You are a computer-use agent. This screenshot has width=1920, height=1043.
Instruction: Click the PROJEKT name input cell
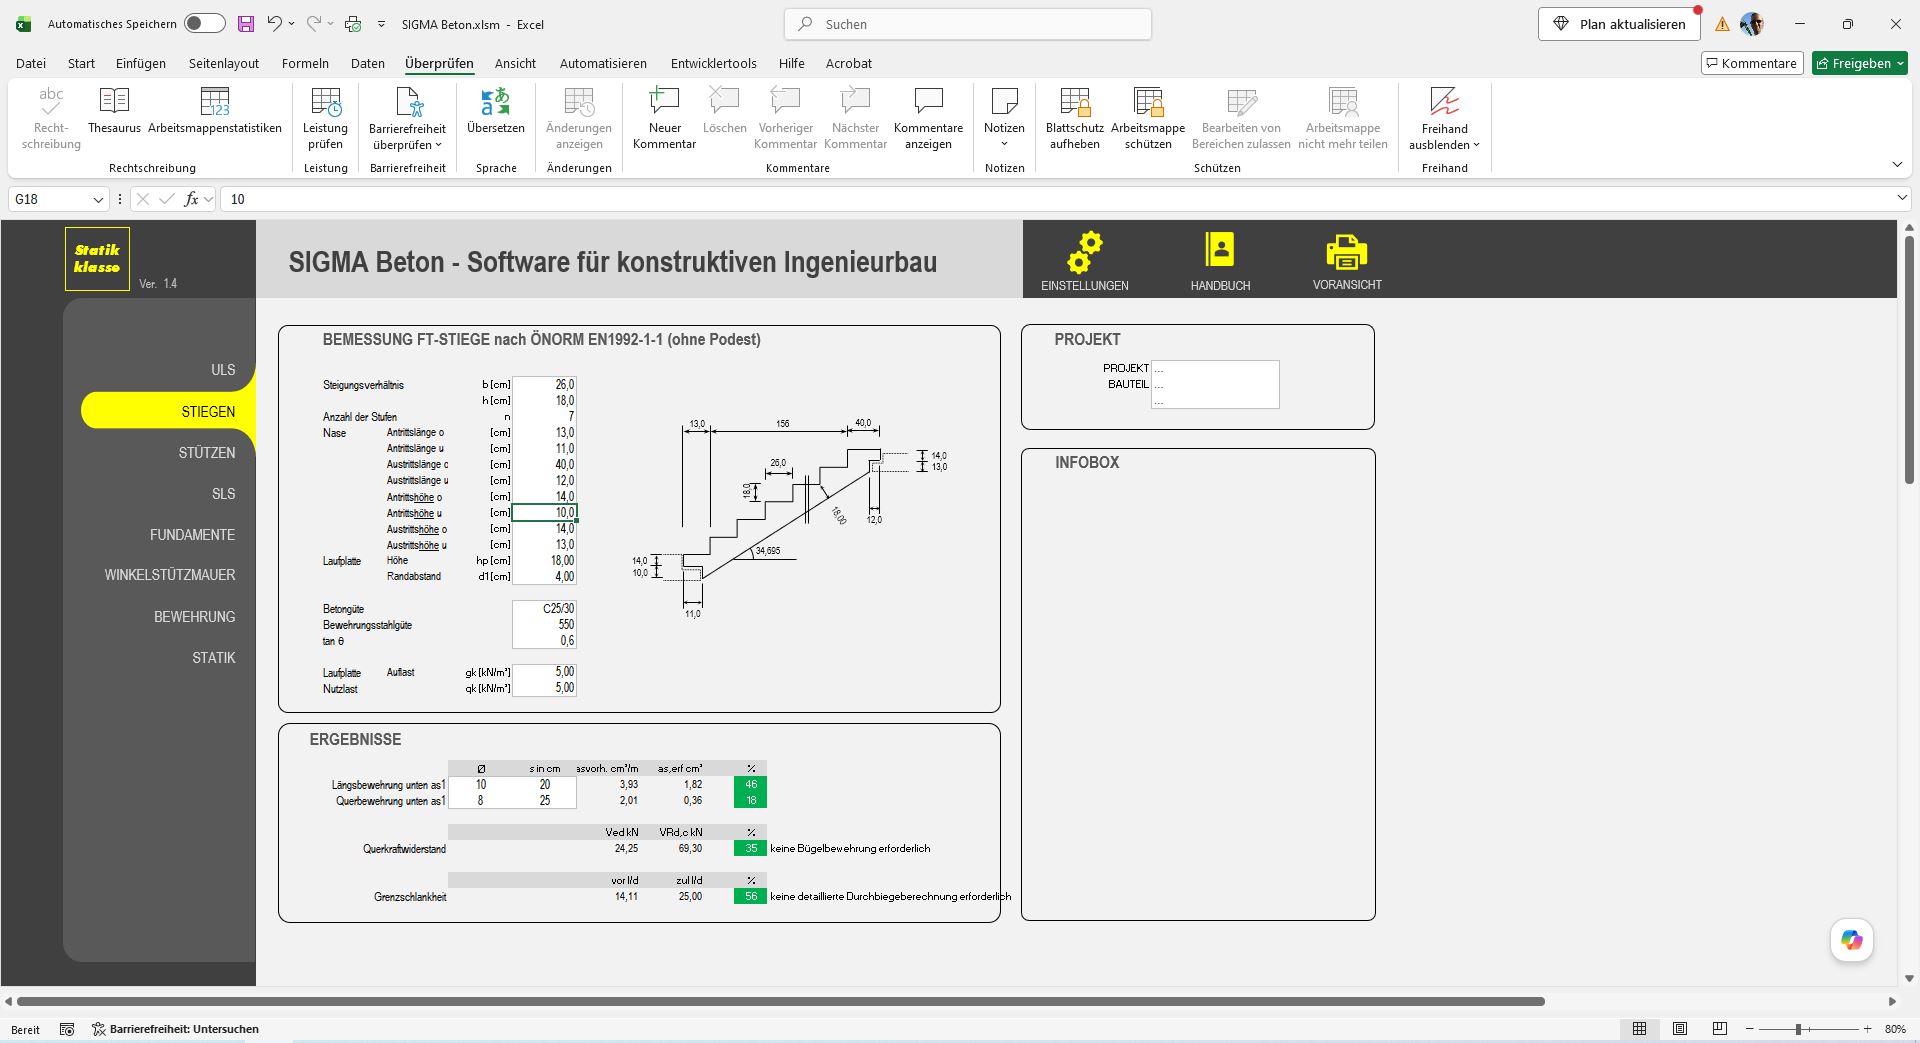tap(1215, 368)
